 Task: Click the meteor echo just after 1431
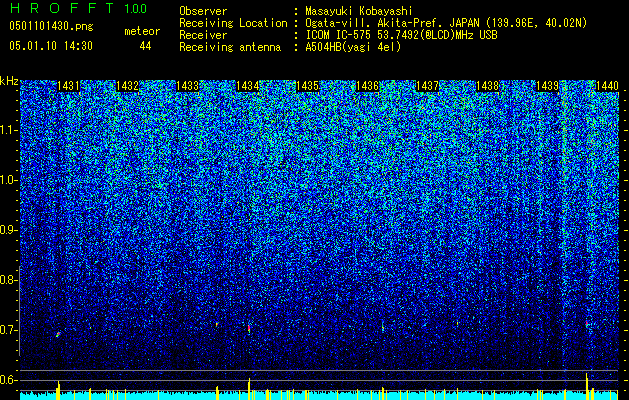point(58,334)
